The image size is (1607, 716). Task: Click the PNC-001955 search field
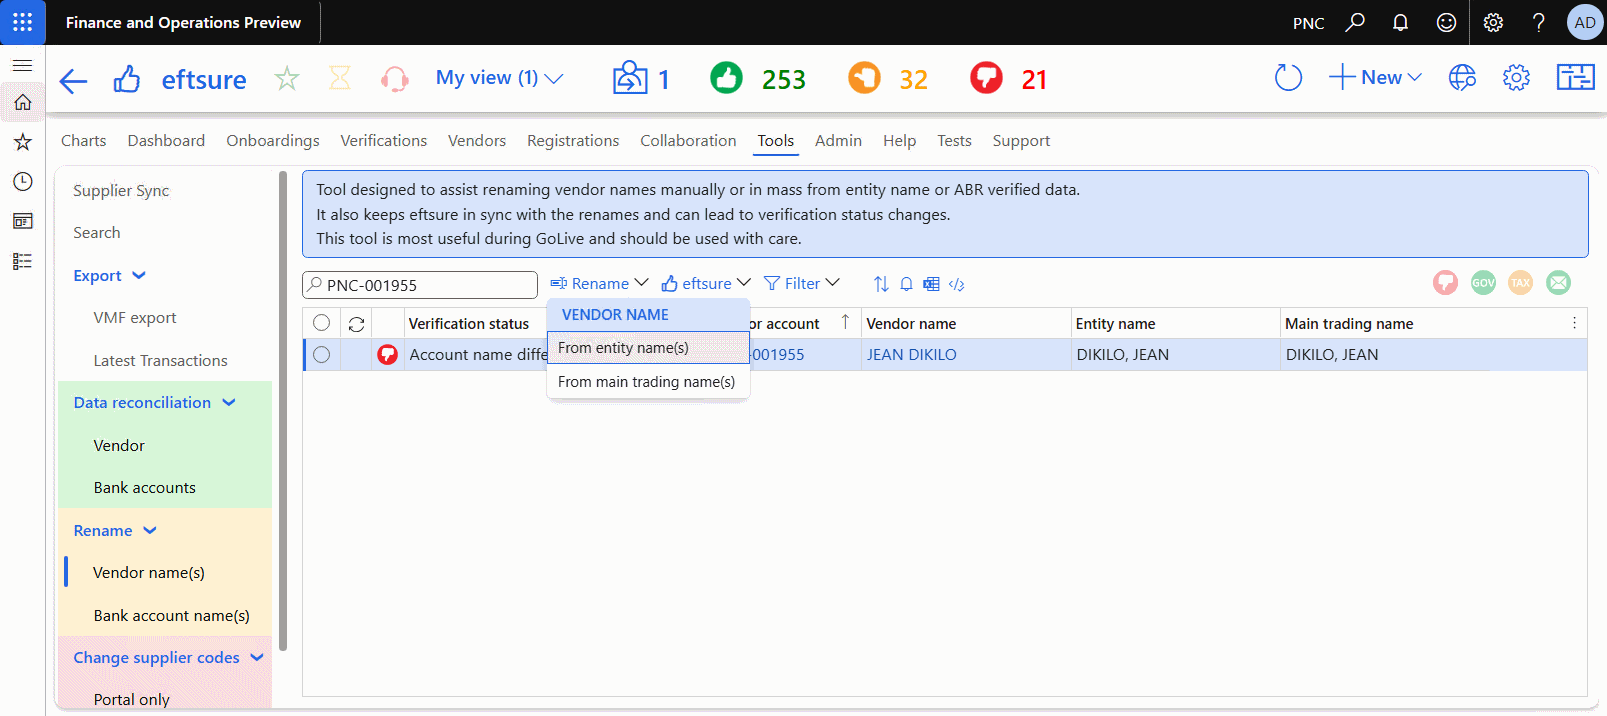420,285
